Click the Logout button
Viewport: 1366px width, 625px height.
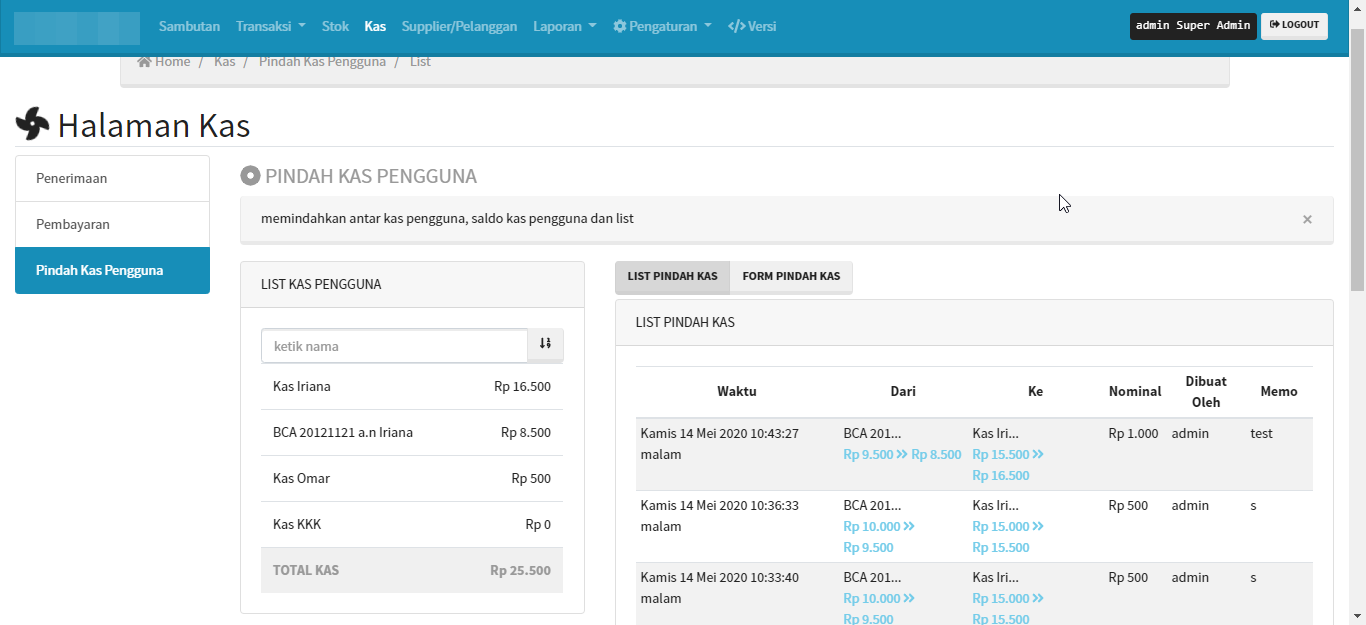click(1294, 26)
